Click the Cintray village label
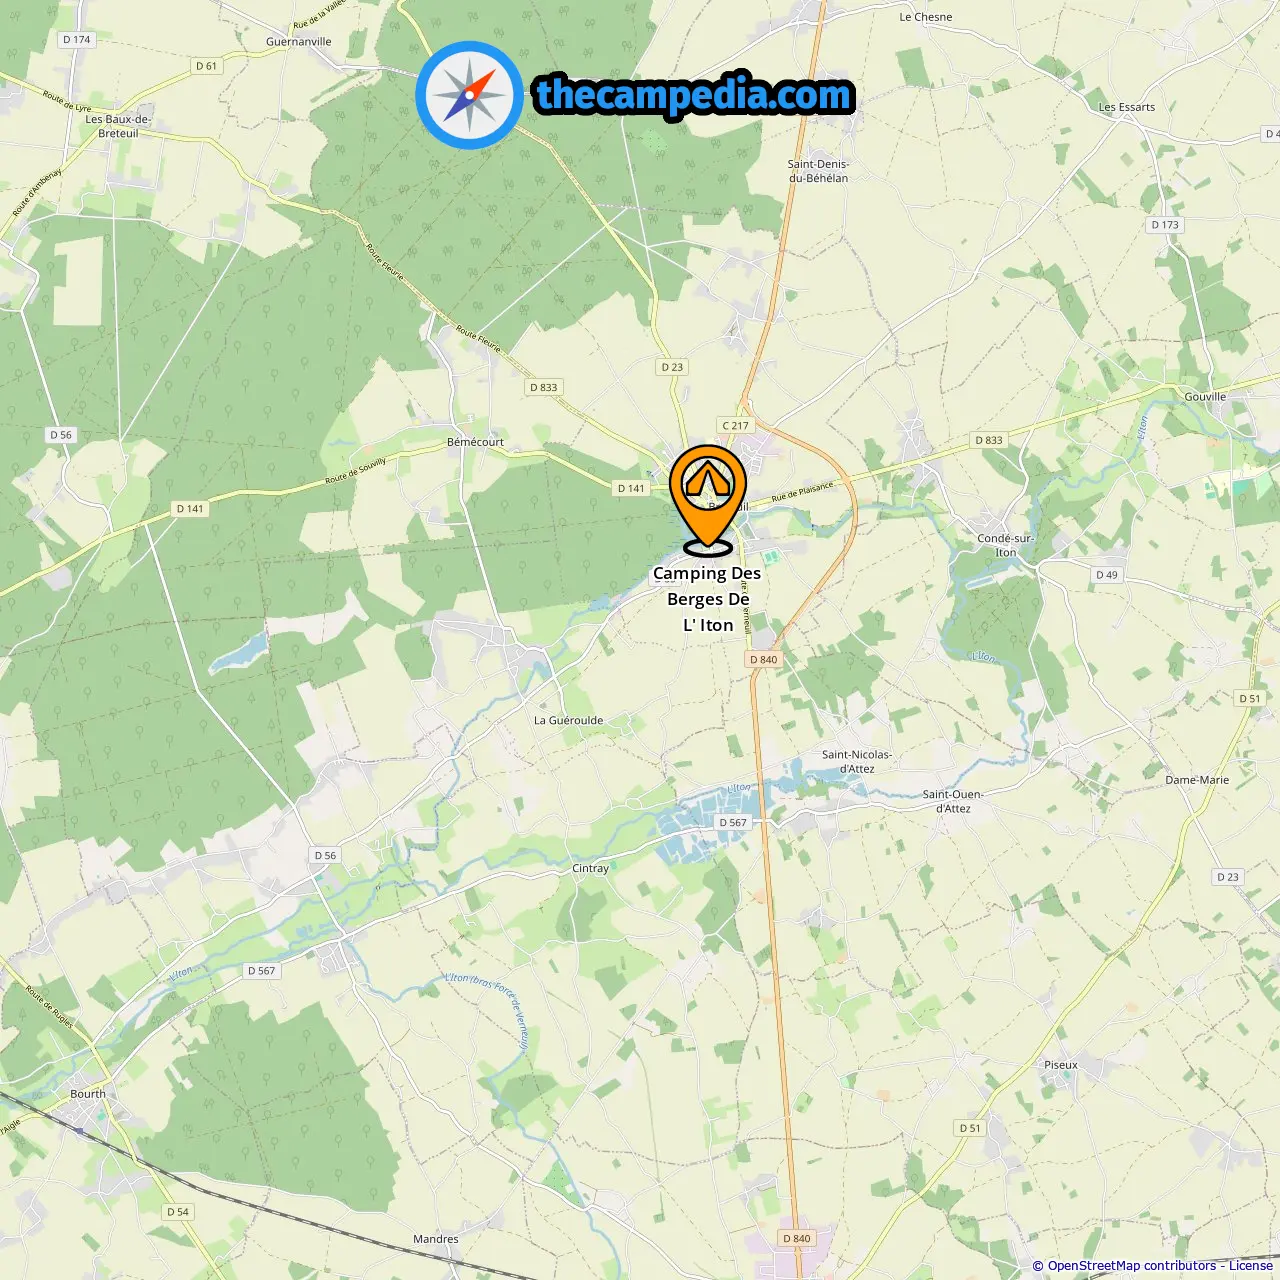The image size is (1280, 1280). pos(590,868)
